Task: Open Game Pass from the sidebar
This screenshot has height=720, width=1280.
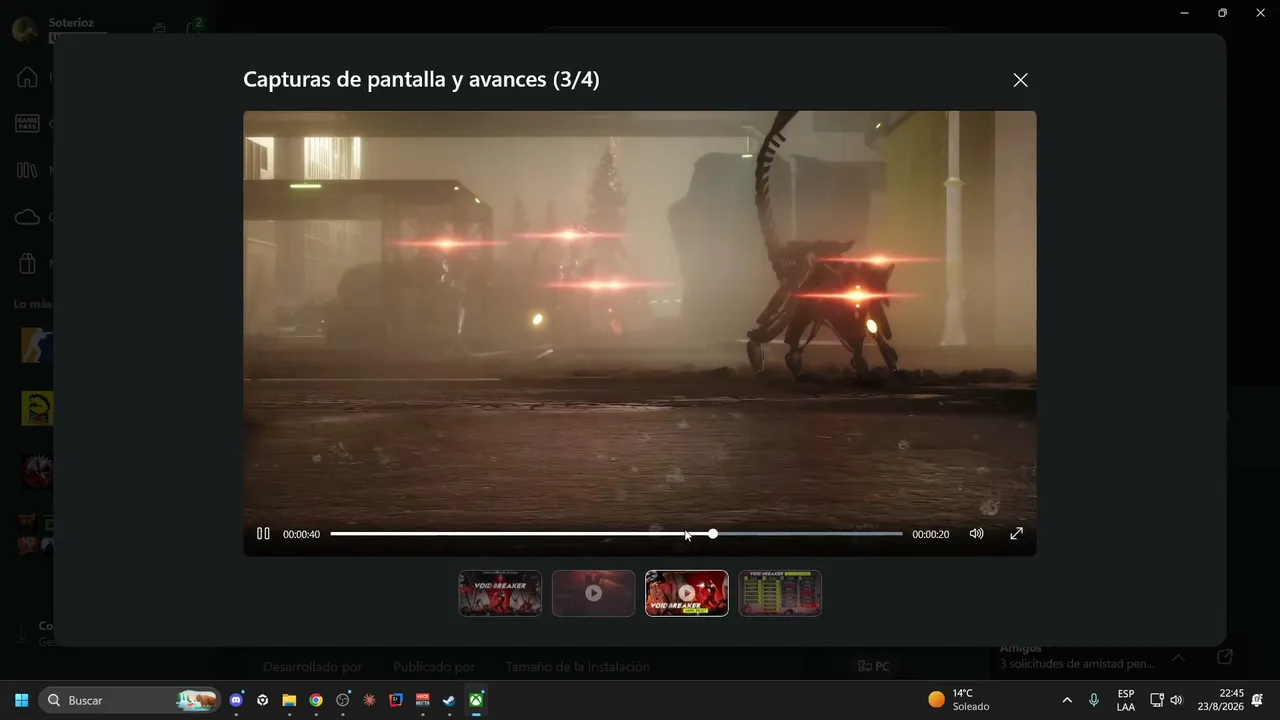Action: tap(27, 124)
